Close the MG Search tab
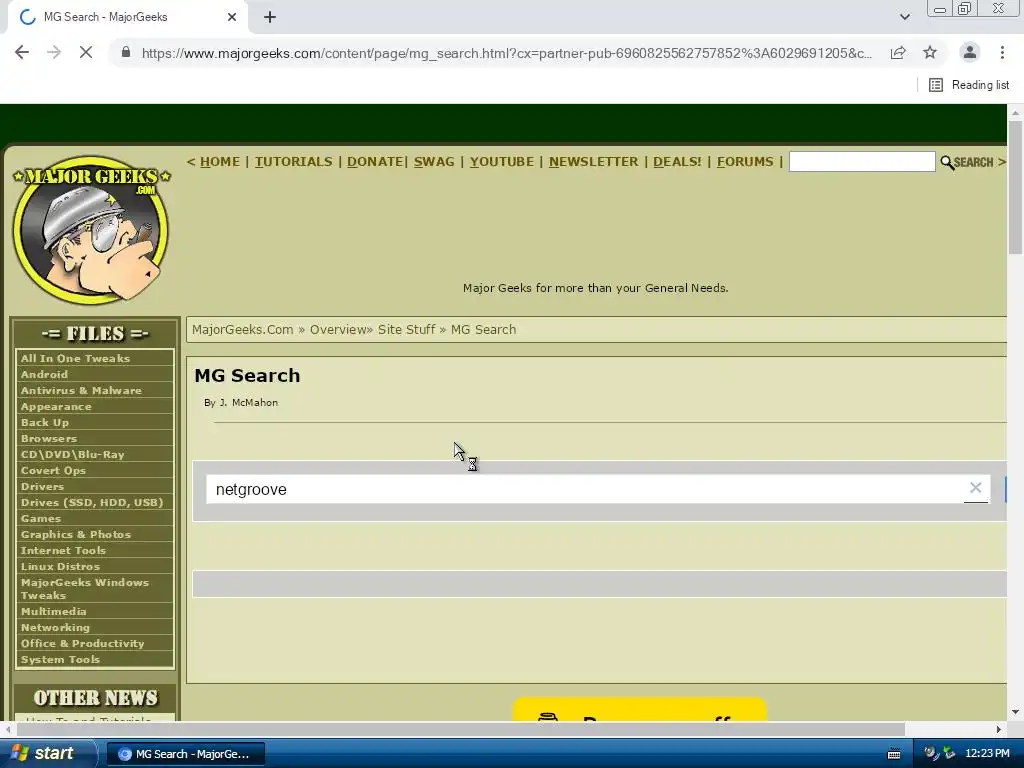This screenshot has width=1024, height=768. coord(232,18)
